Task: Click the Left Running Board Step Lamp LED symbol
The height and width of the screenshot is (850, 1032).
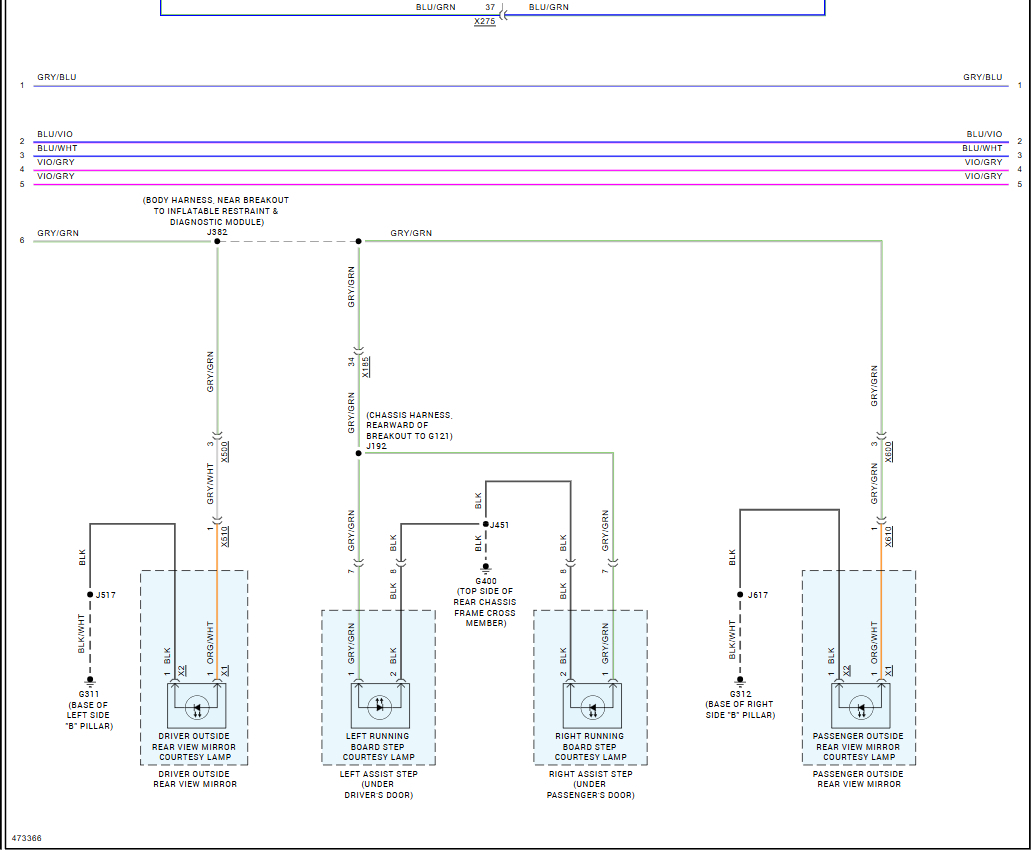Action: [x=379, y=708]
